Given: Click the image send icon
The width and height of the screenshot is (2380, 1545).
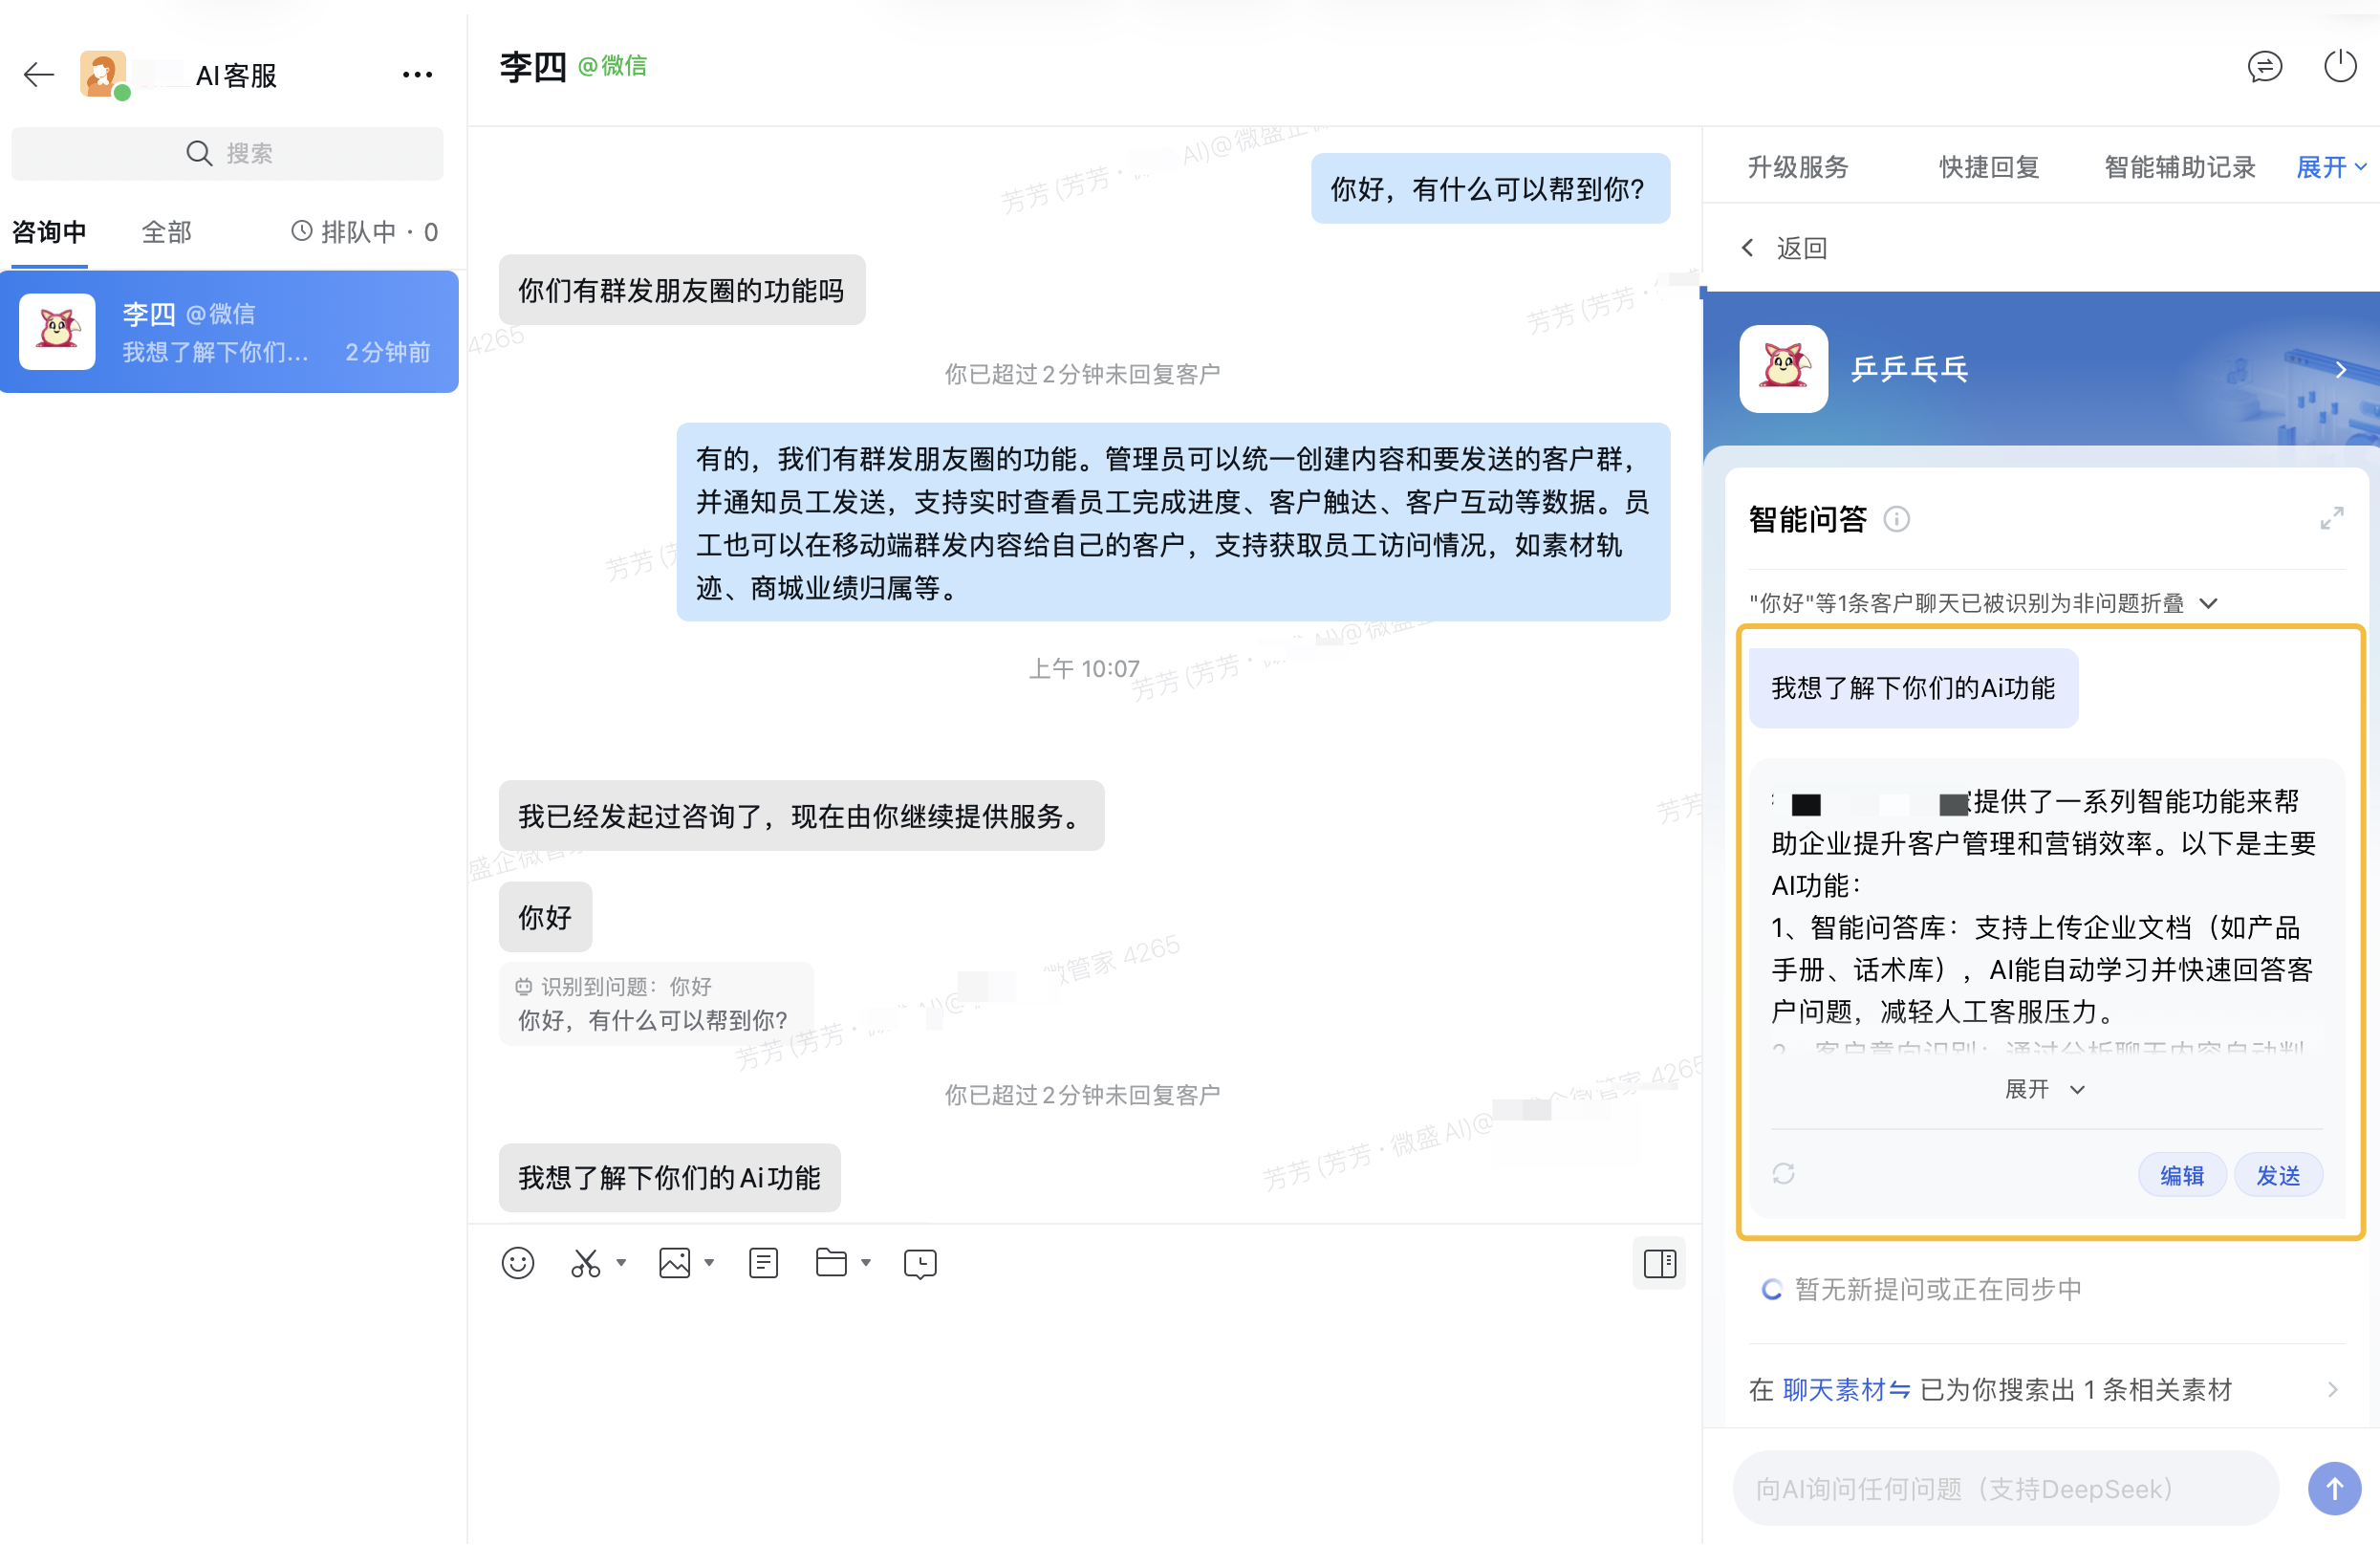Looking at the screenshot, I should tap(675, 1263).
